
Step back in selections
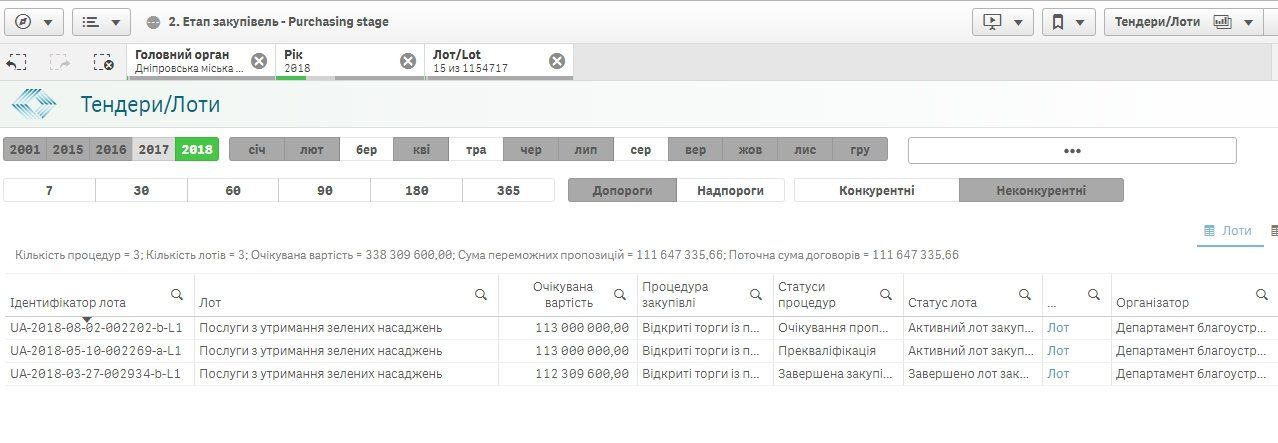(x=16, y=62)
